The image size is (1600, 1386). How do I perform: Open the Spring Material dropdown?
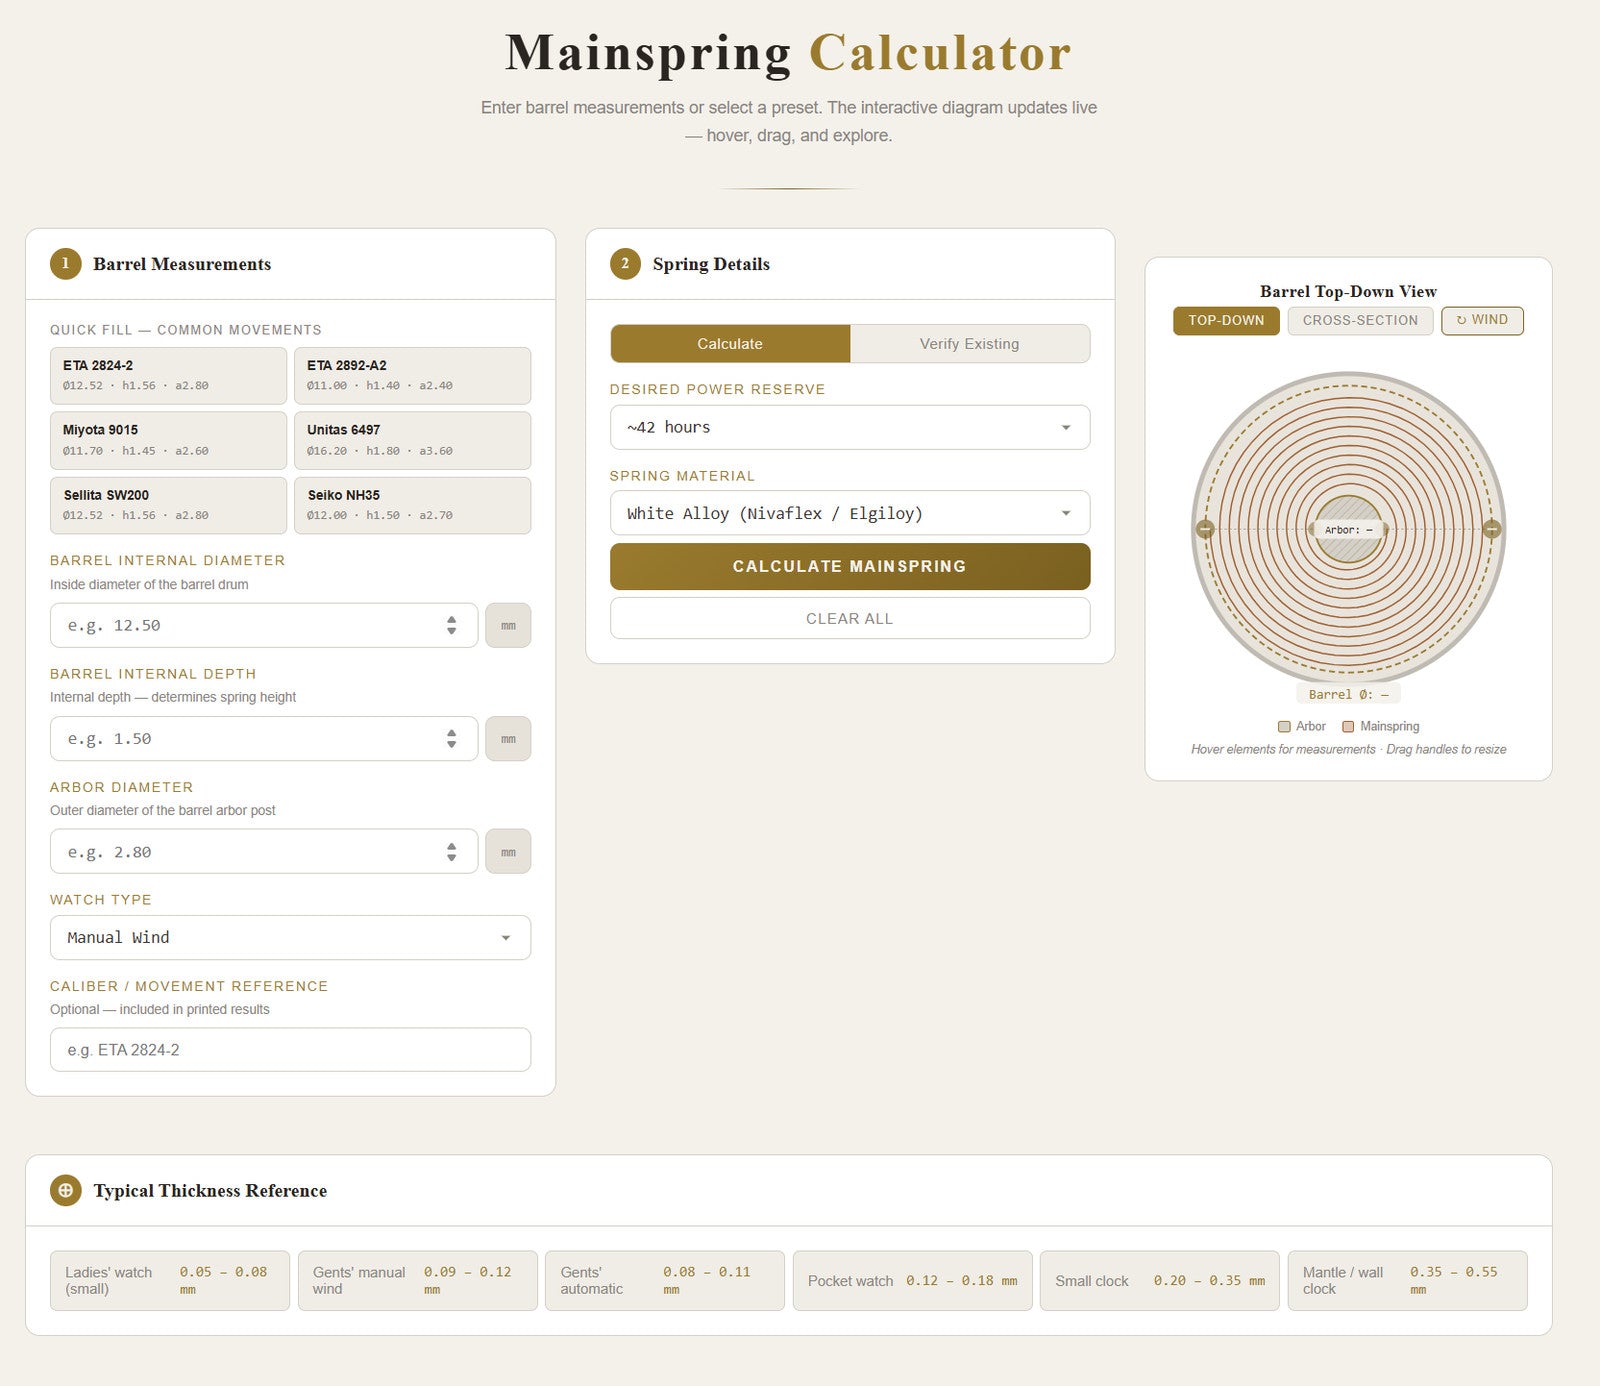850,513
